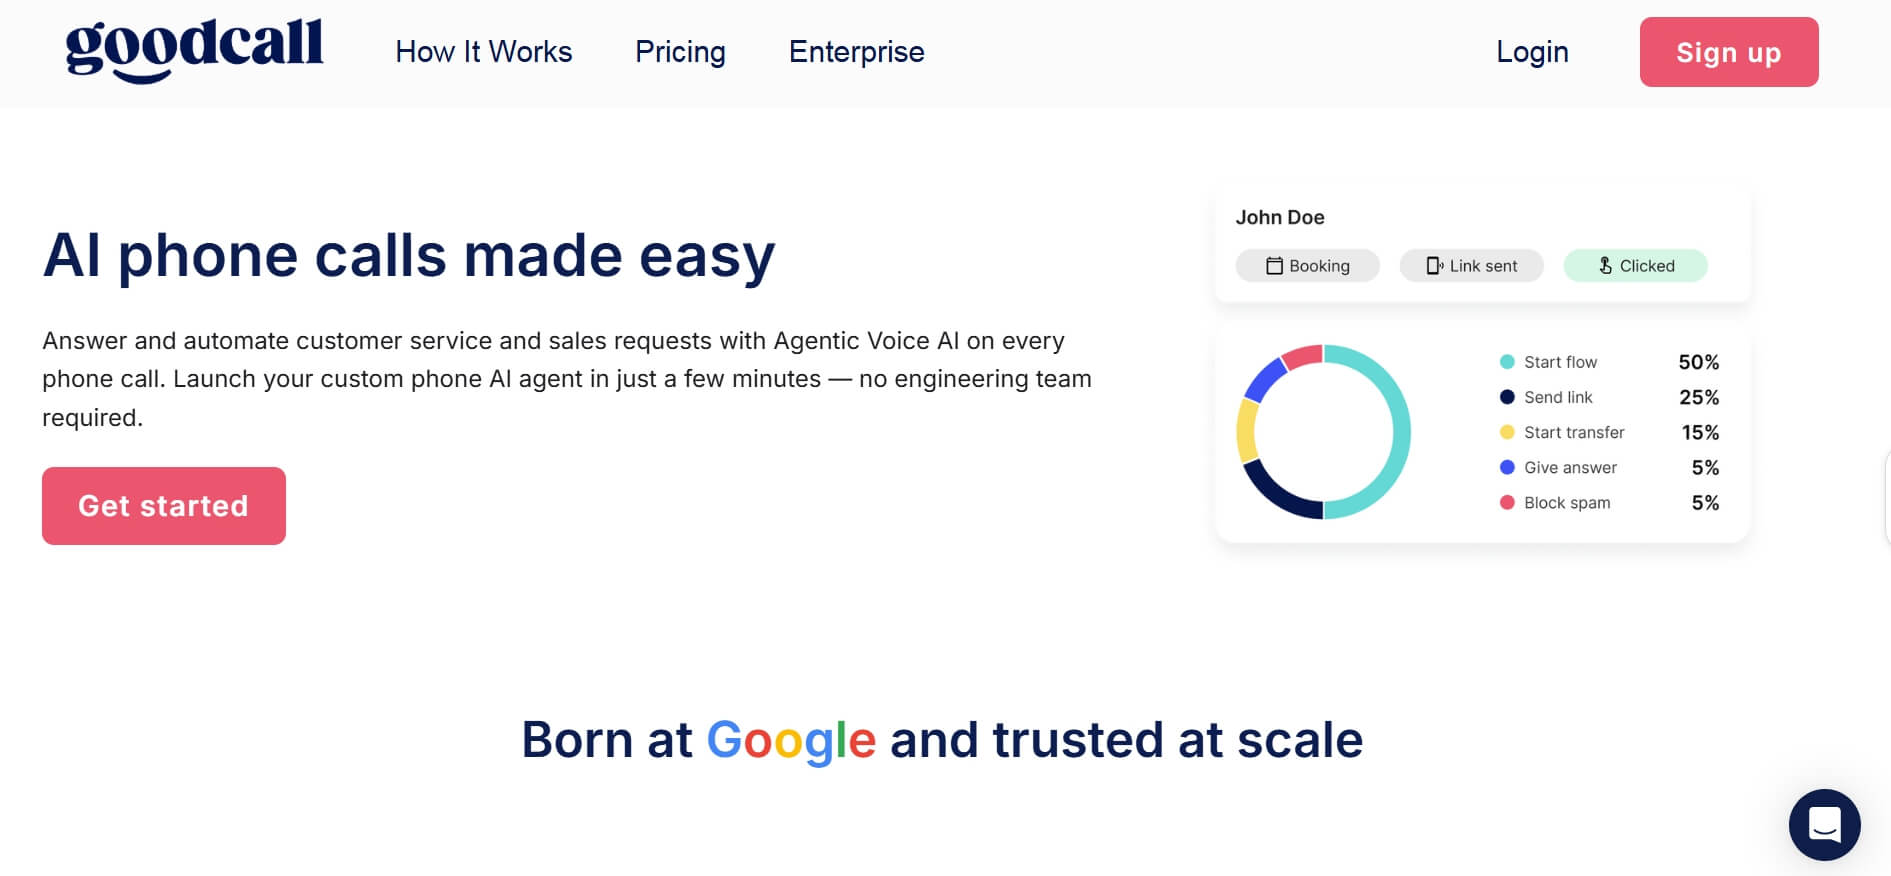The image size is (1891, 876).
Task: Click the donut chart's teal segment
Action: coord(1400,432)
